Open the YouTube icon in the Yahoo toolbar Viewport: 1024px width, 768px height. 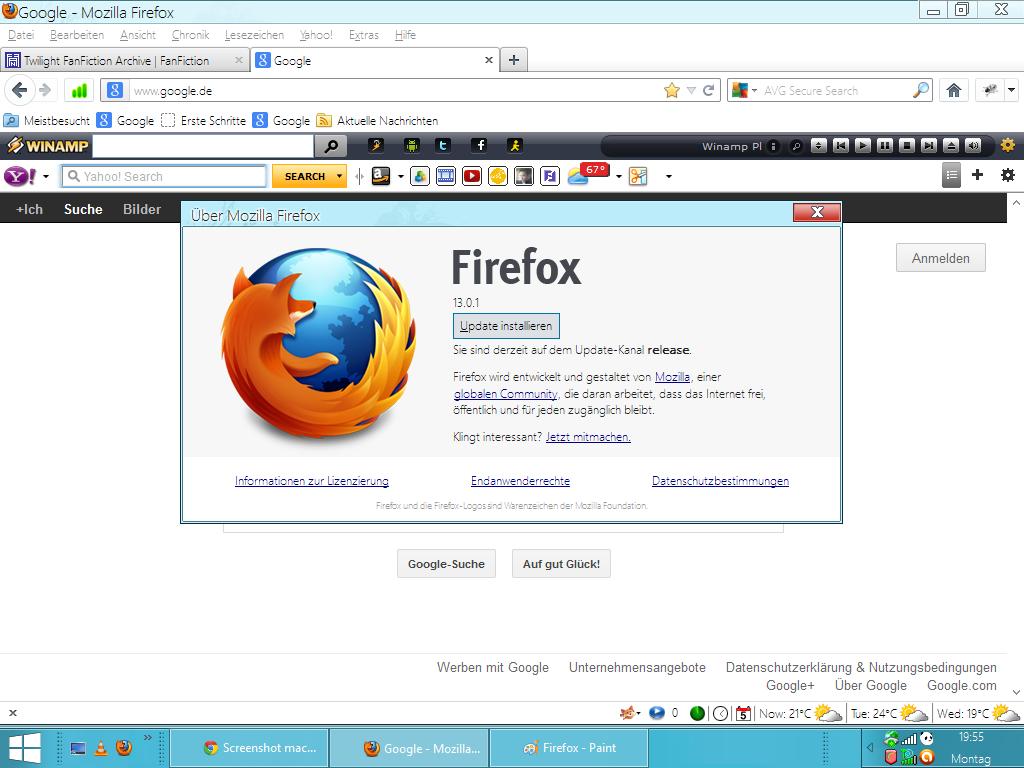click(472, 176)
